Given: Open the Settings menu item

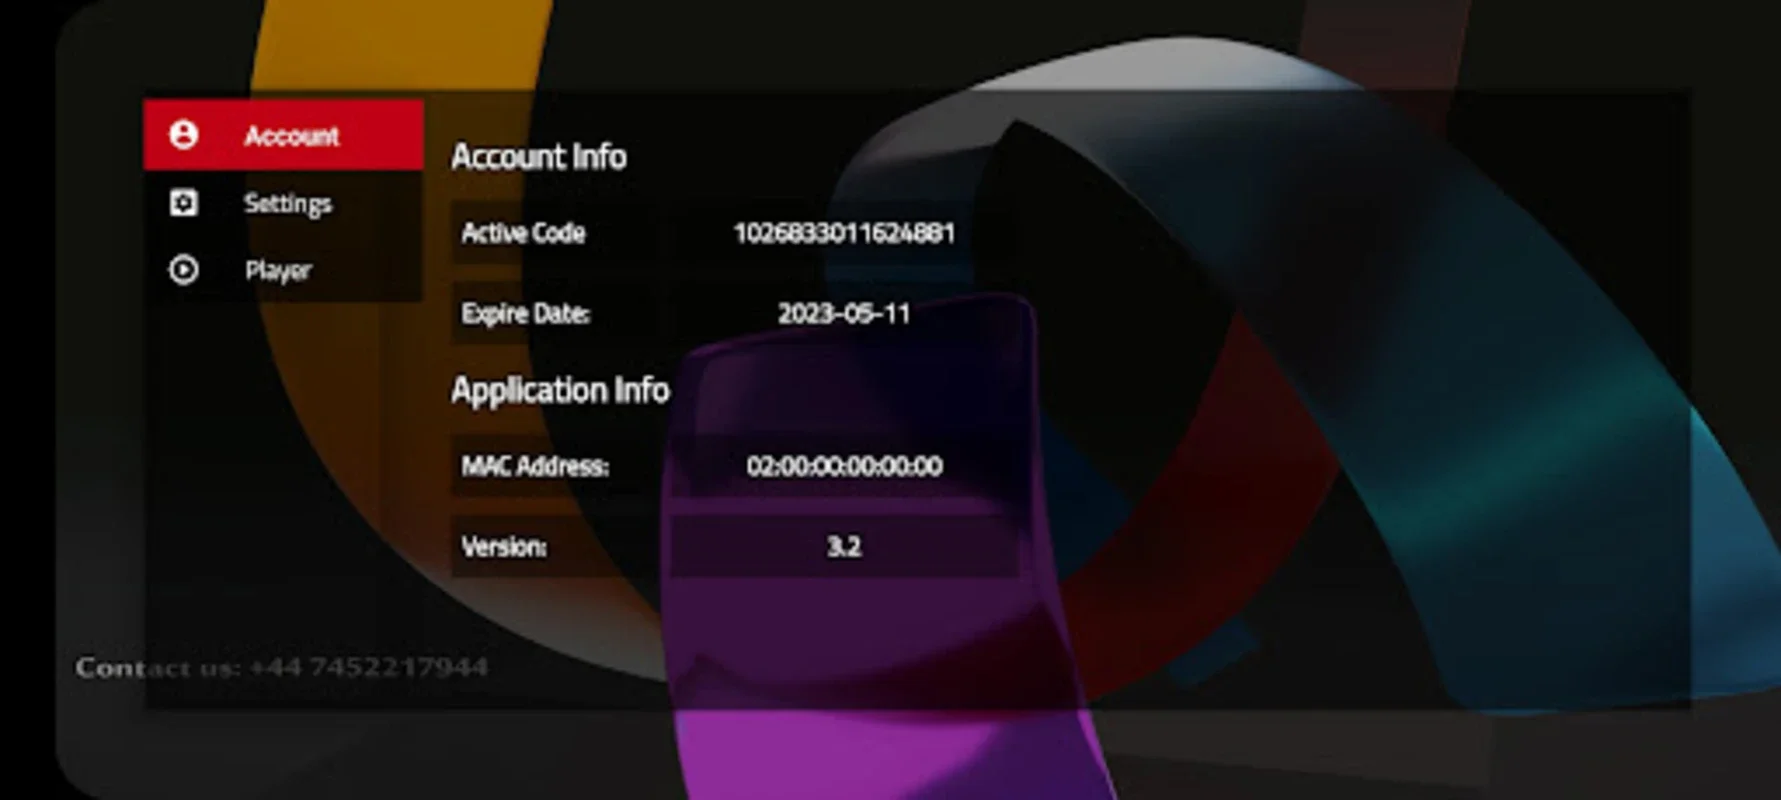Looking at the screenshot, I should click(283, 203).
